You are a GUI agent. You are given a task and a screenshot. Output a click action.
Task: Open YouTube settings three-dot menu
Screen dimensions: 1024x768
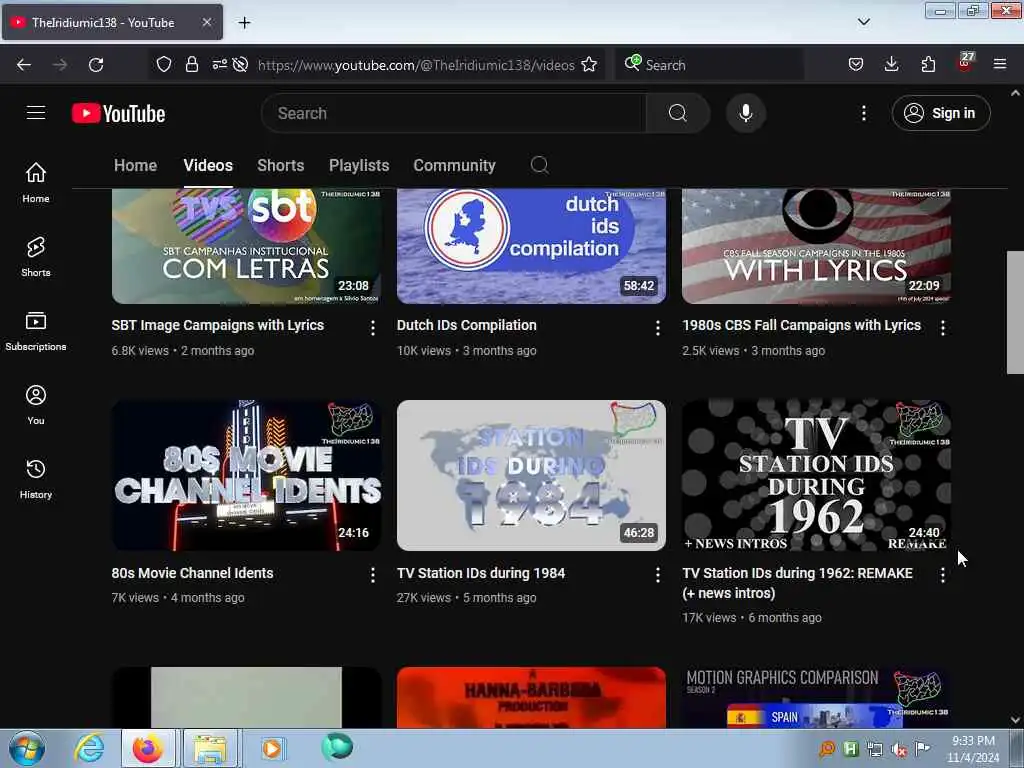pos(863,113)
